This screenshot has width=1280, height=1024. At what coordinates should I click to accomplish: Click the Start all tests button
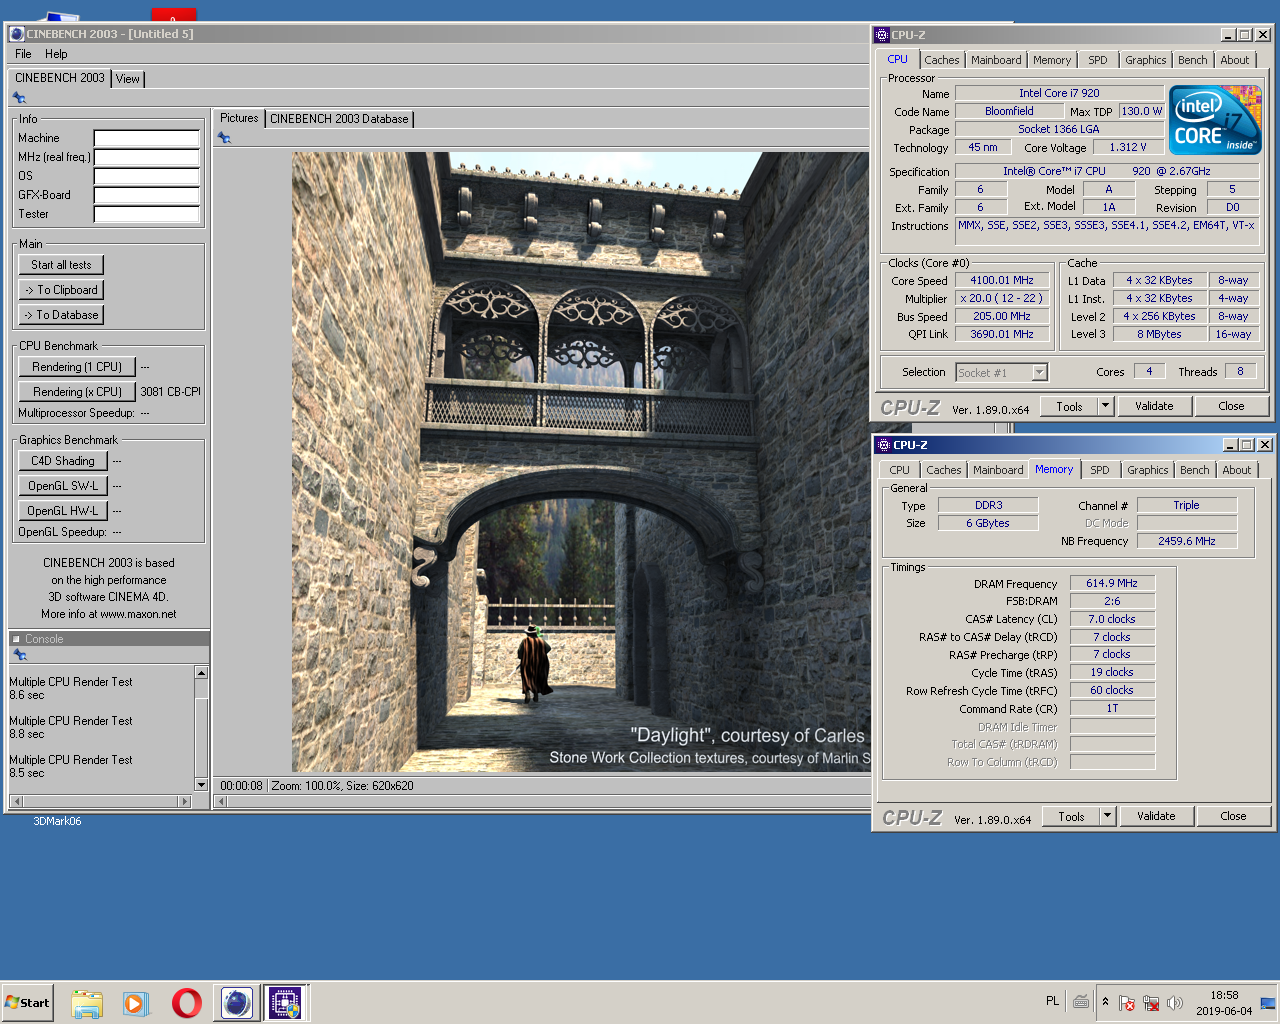pos(61,265)
